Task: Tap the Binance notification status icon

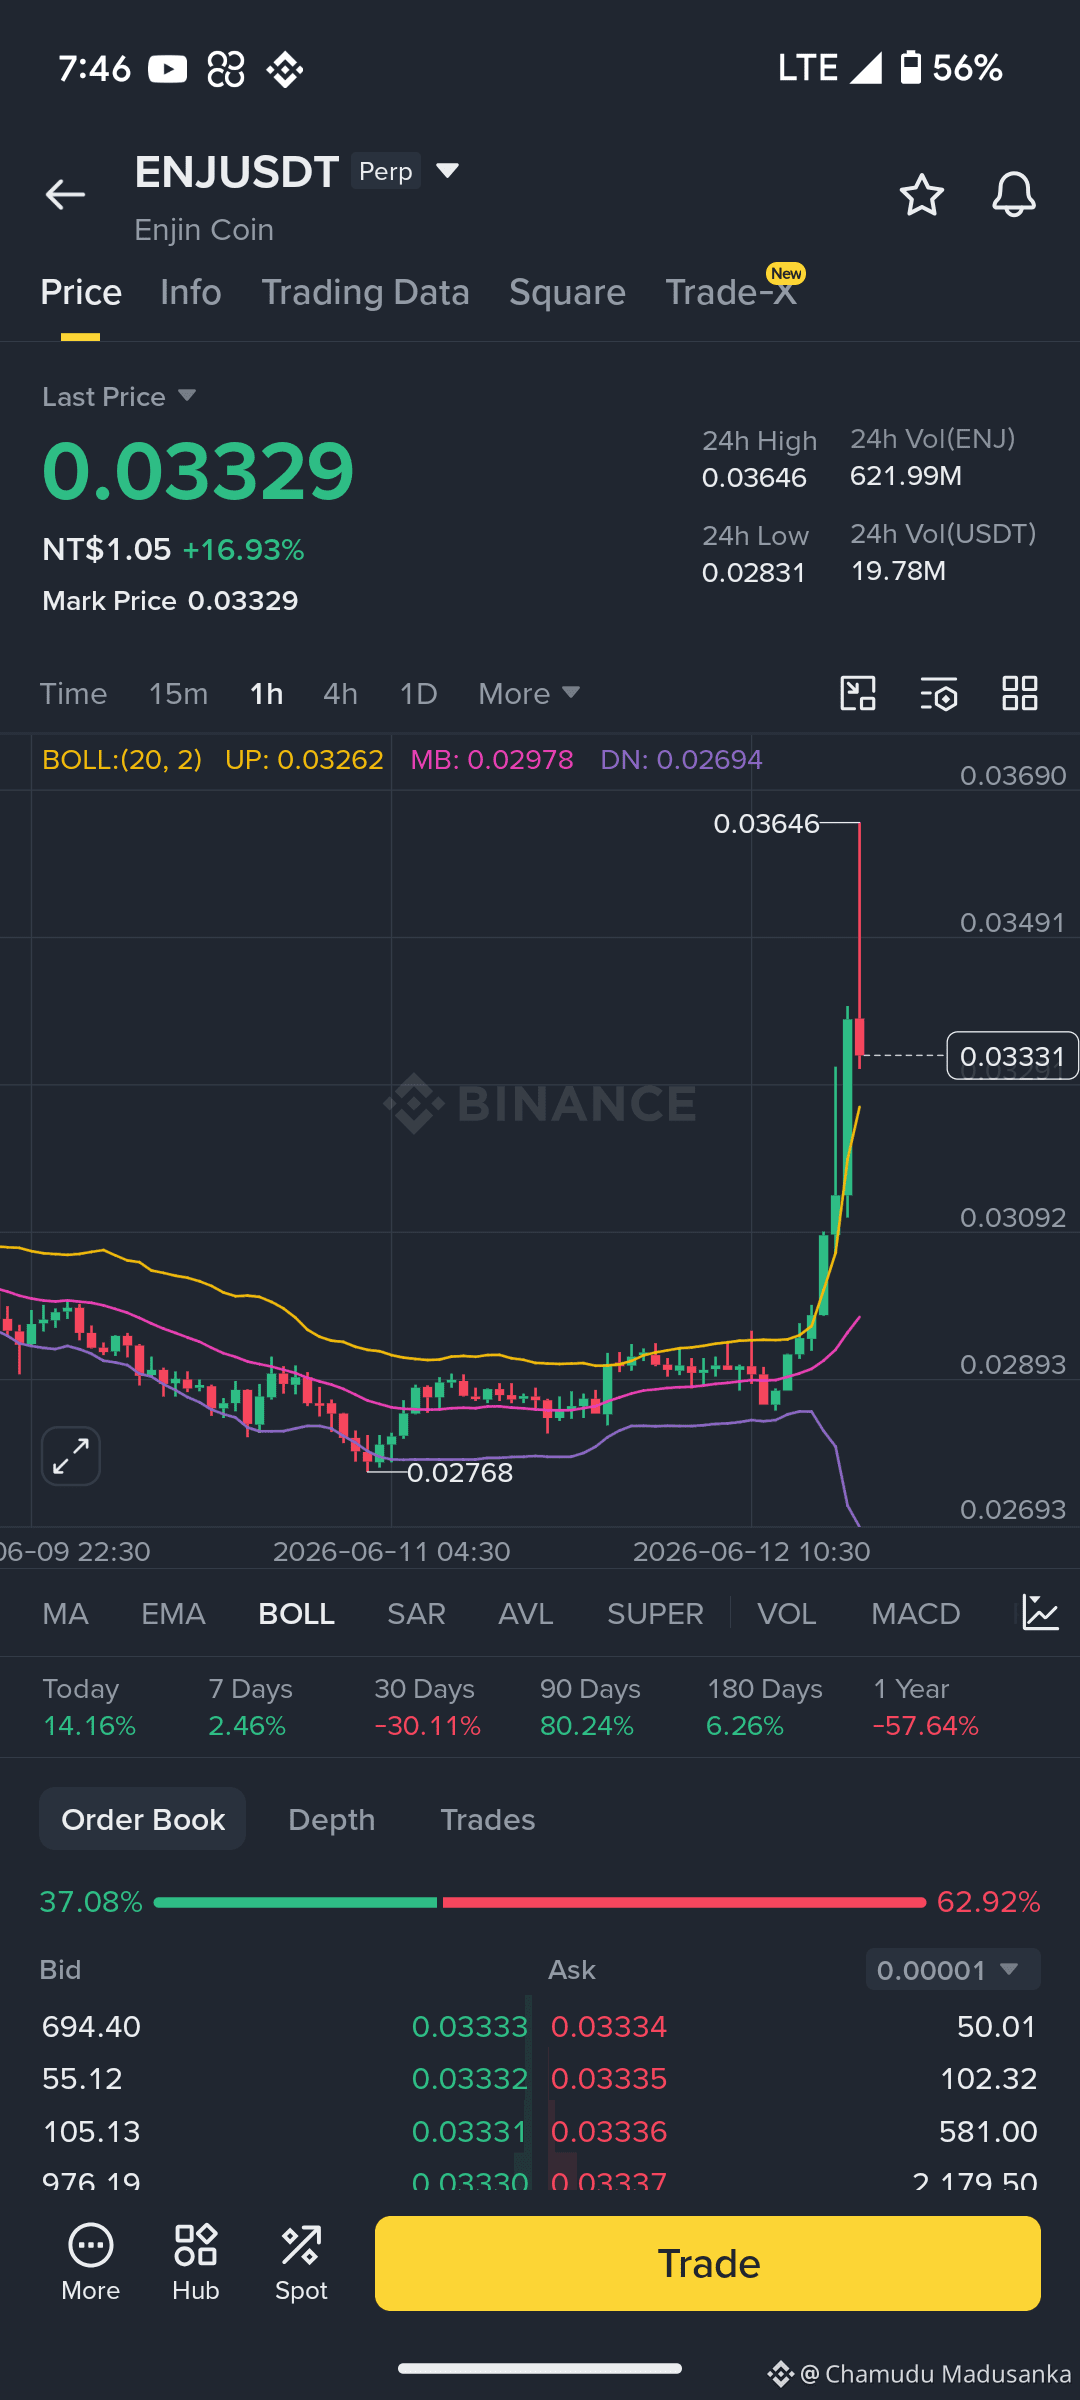Action: click(285, 69)
